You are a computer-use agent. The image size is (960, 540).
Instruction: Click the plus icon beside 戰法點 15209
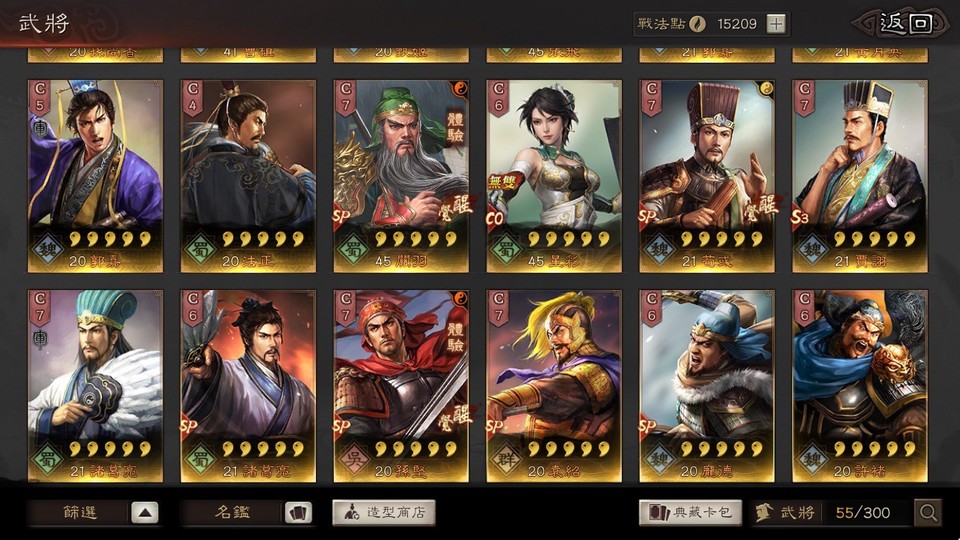point(776,24)
